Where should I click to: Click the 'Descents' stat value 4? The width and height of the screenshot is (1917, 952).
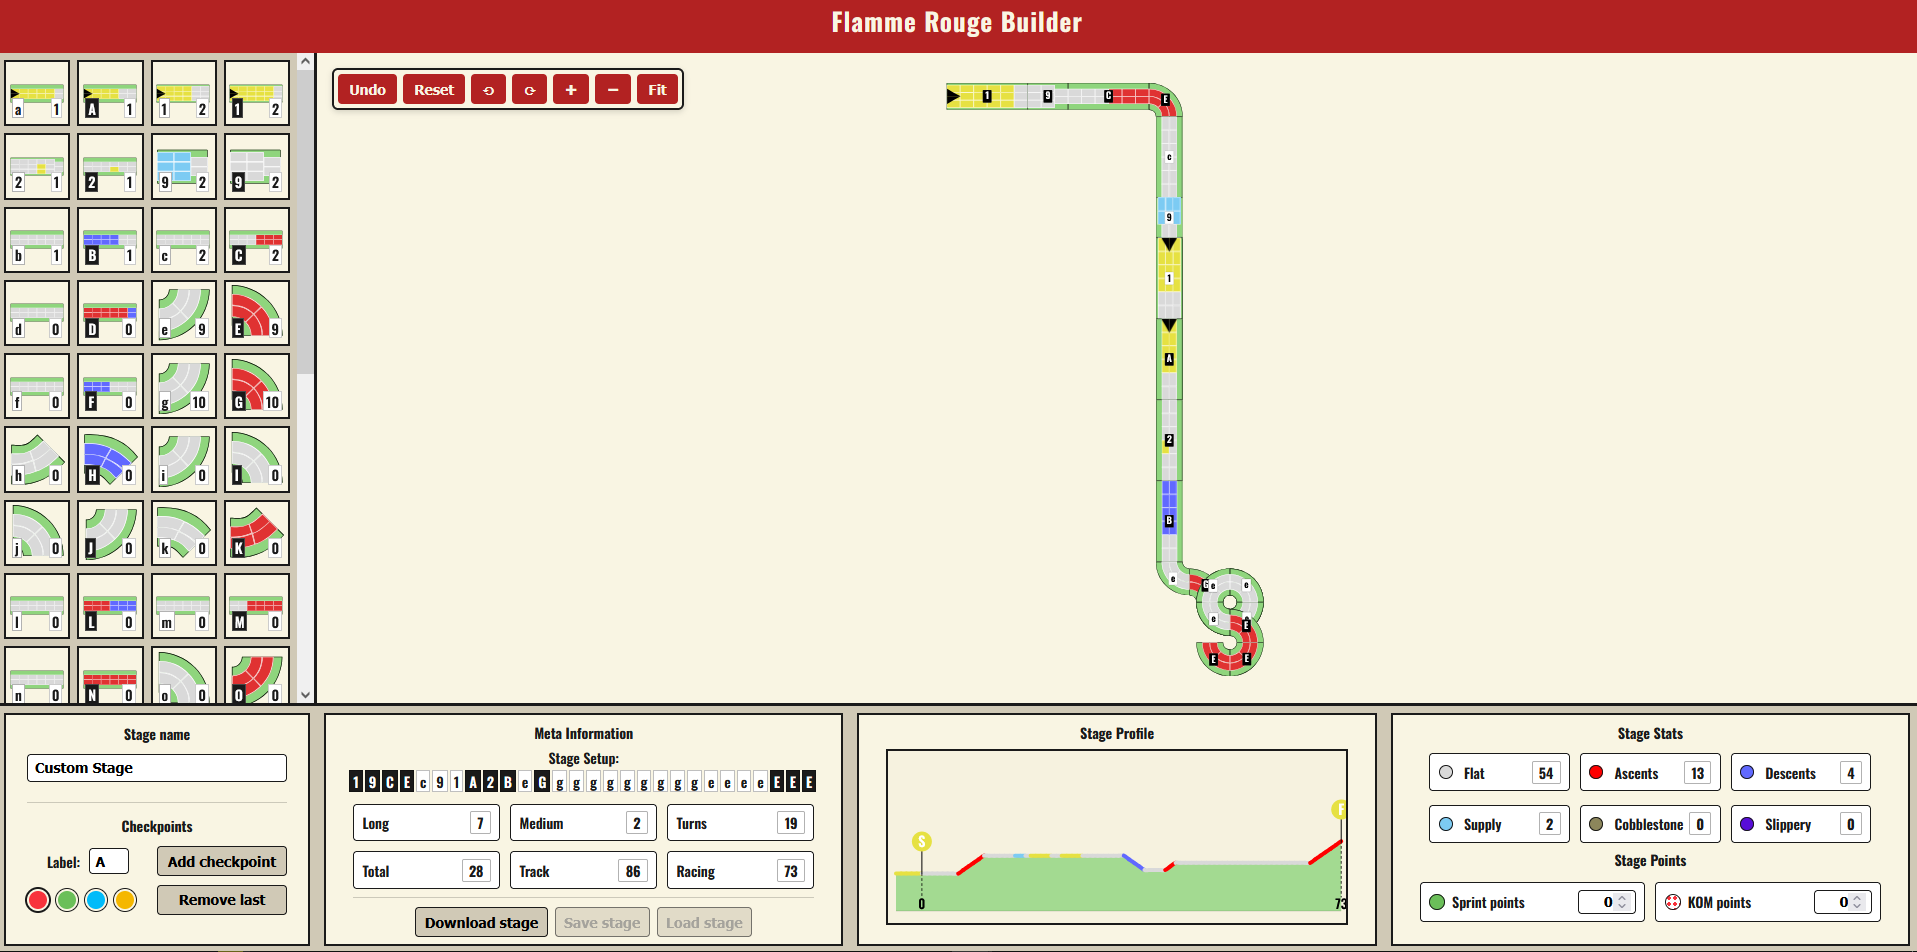pyautogui.click(x=1850, y=773)
